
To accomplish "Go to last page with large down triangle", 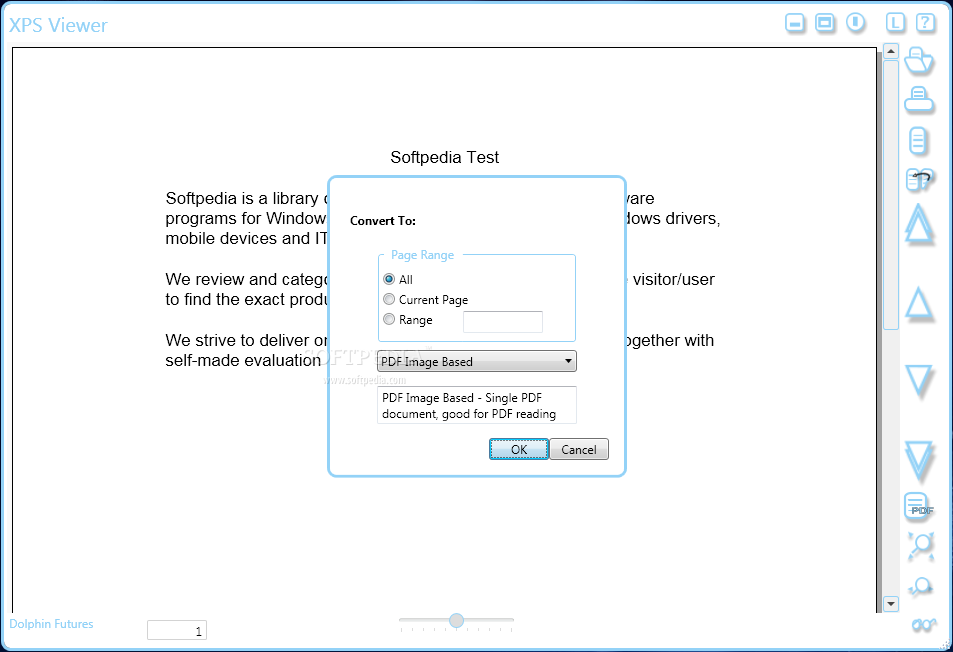I will [918, 462].
